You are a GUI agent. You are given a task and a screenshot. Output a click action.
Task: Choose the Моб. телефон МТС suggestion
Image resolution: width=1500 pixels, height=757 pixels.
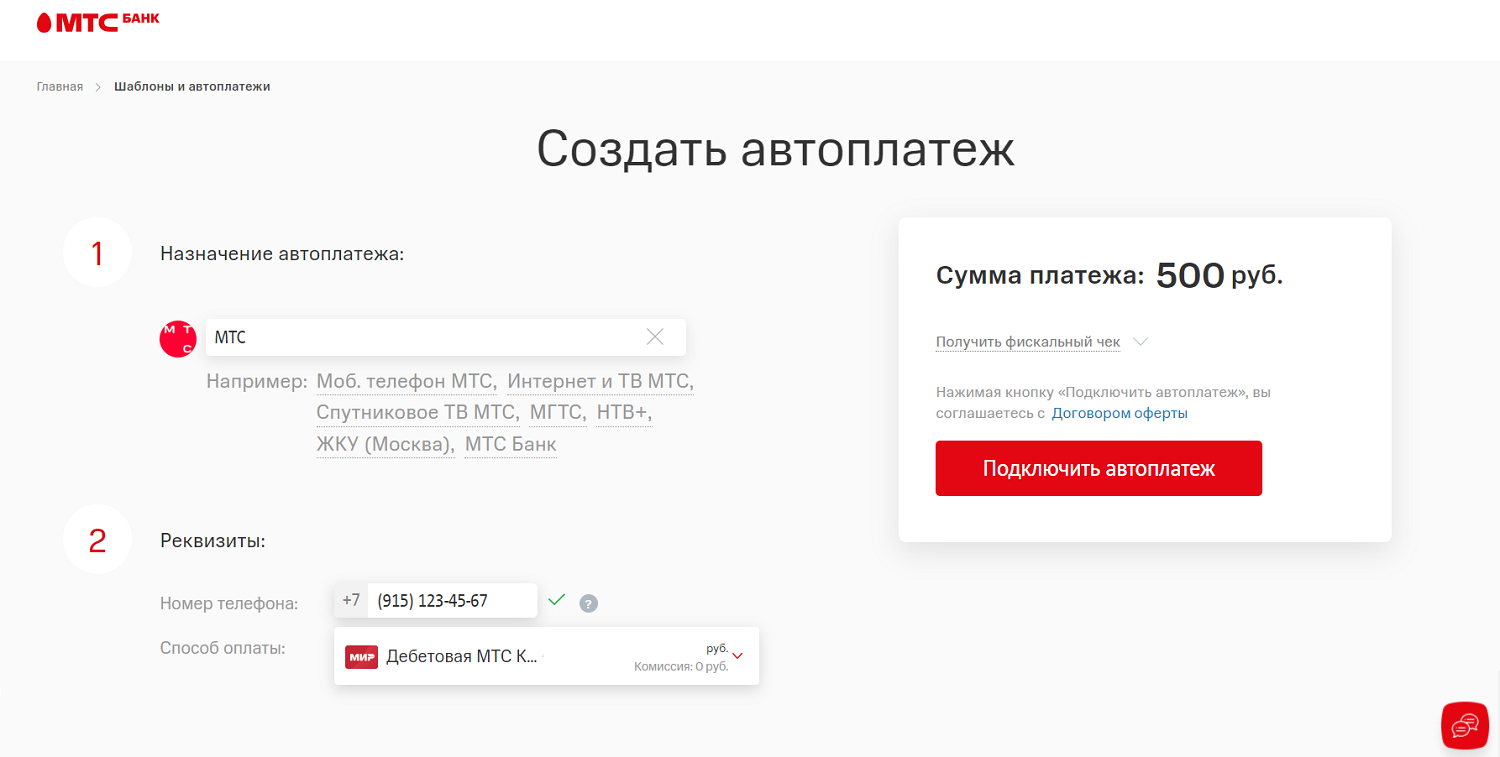[406, 382]
